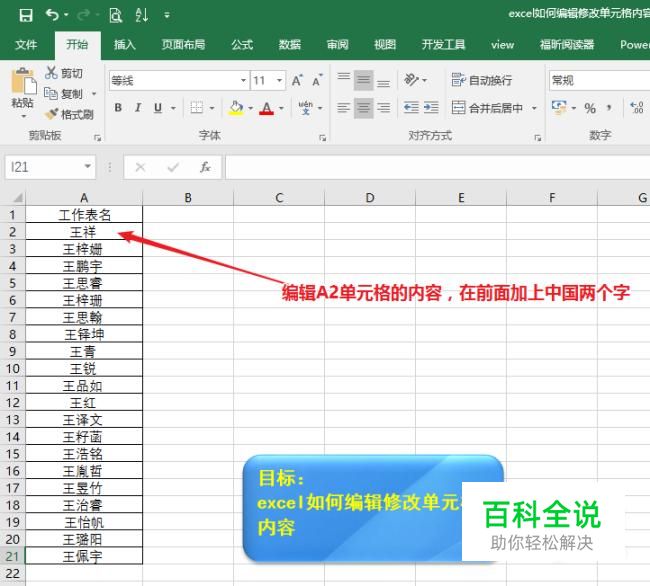650x586 pixels.
Task: Click the Borders icon
Action: tap(196, 108)
